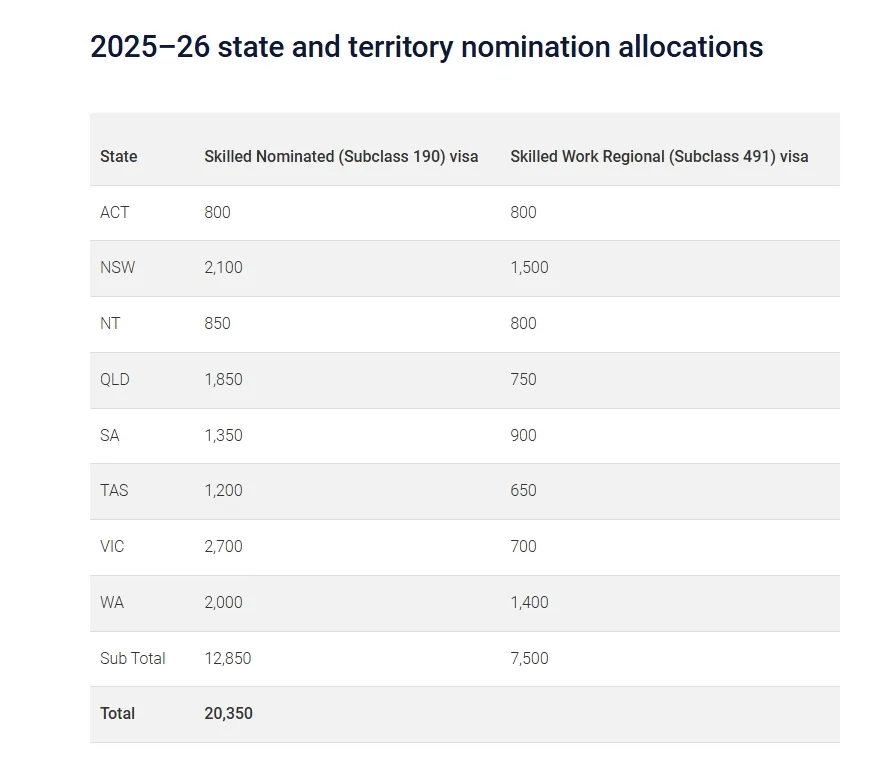Click the TAS row label

(114, 491)
